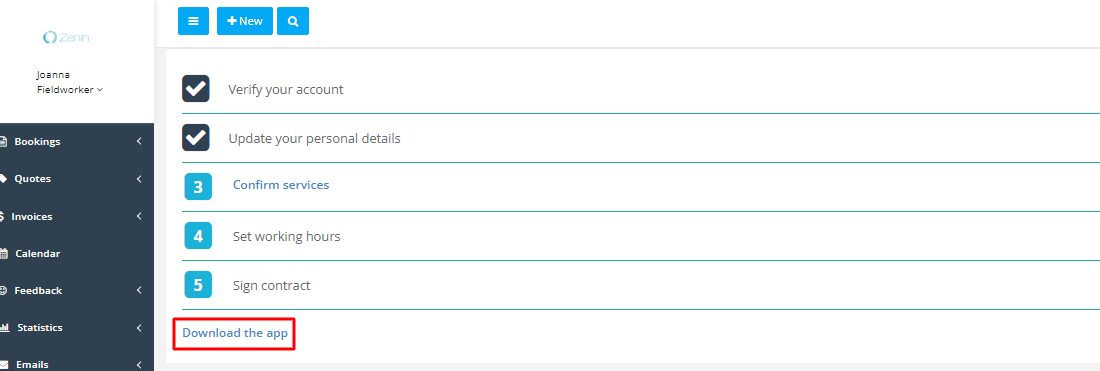Screen dimensions: 1100x371
Task: Click the Calendar icon in sidebar
Action: pyautogui.click(x=4, y=254)
